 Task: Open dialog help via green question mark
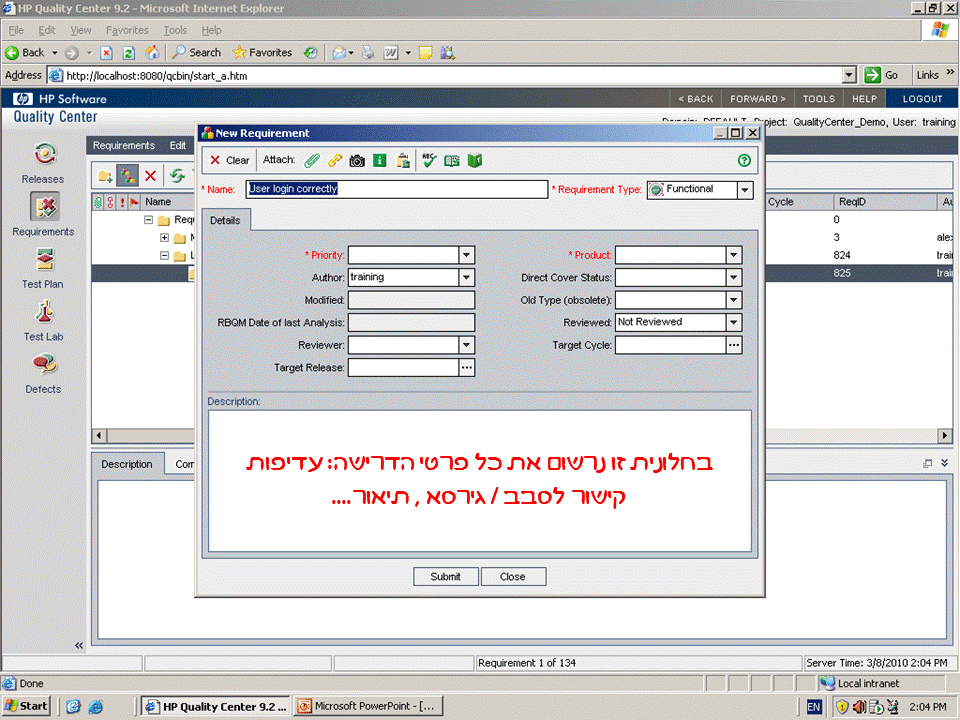coord(744,160)
